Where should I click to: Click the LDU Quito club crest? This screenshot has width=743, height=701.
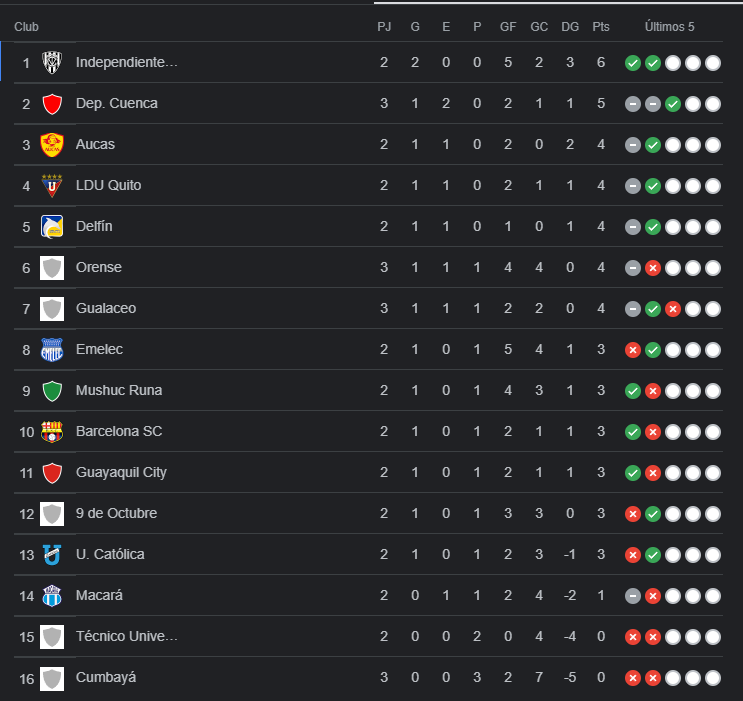click(52, 185)
